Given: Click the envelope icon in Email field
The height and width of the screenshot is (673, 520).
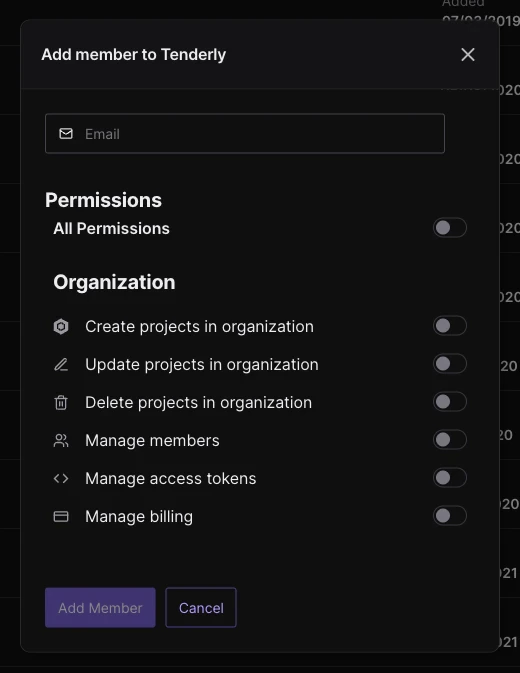Looking at the screenshot, I should point(66,134).
